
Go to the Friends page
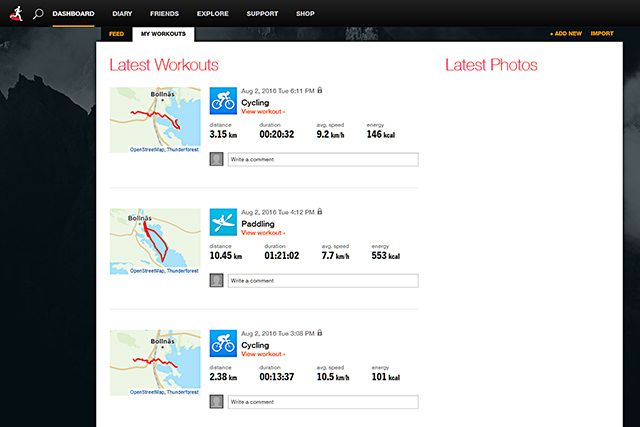click(x=165, y=14)
